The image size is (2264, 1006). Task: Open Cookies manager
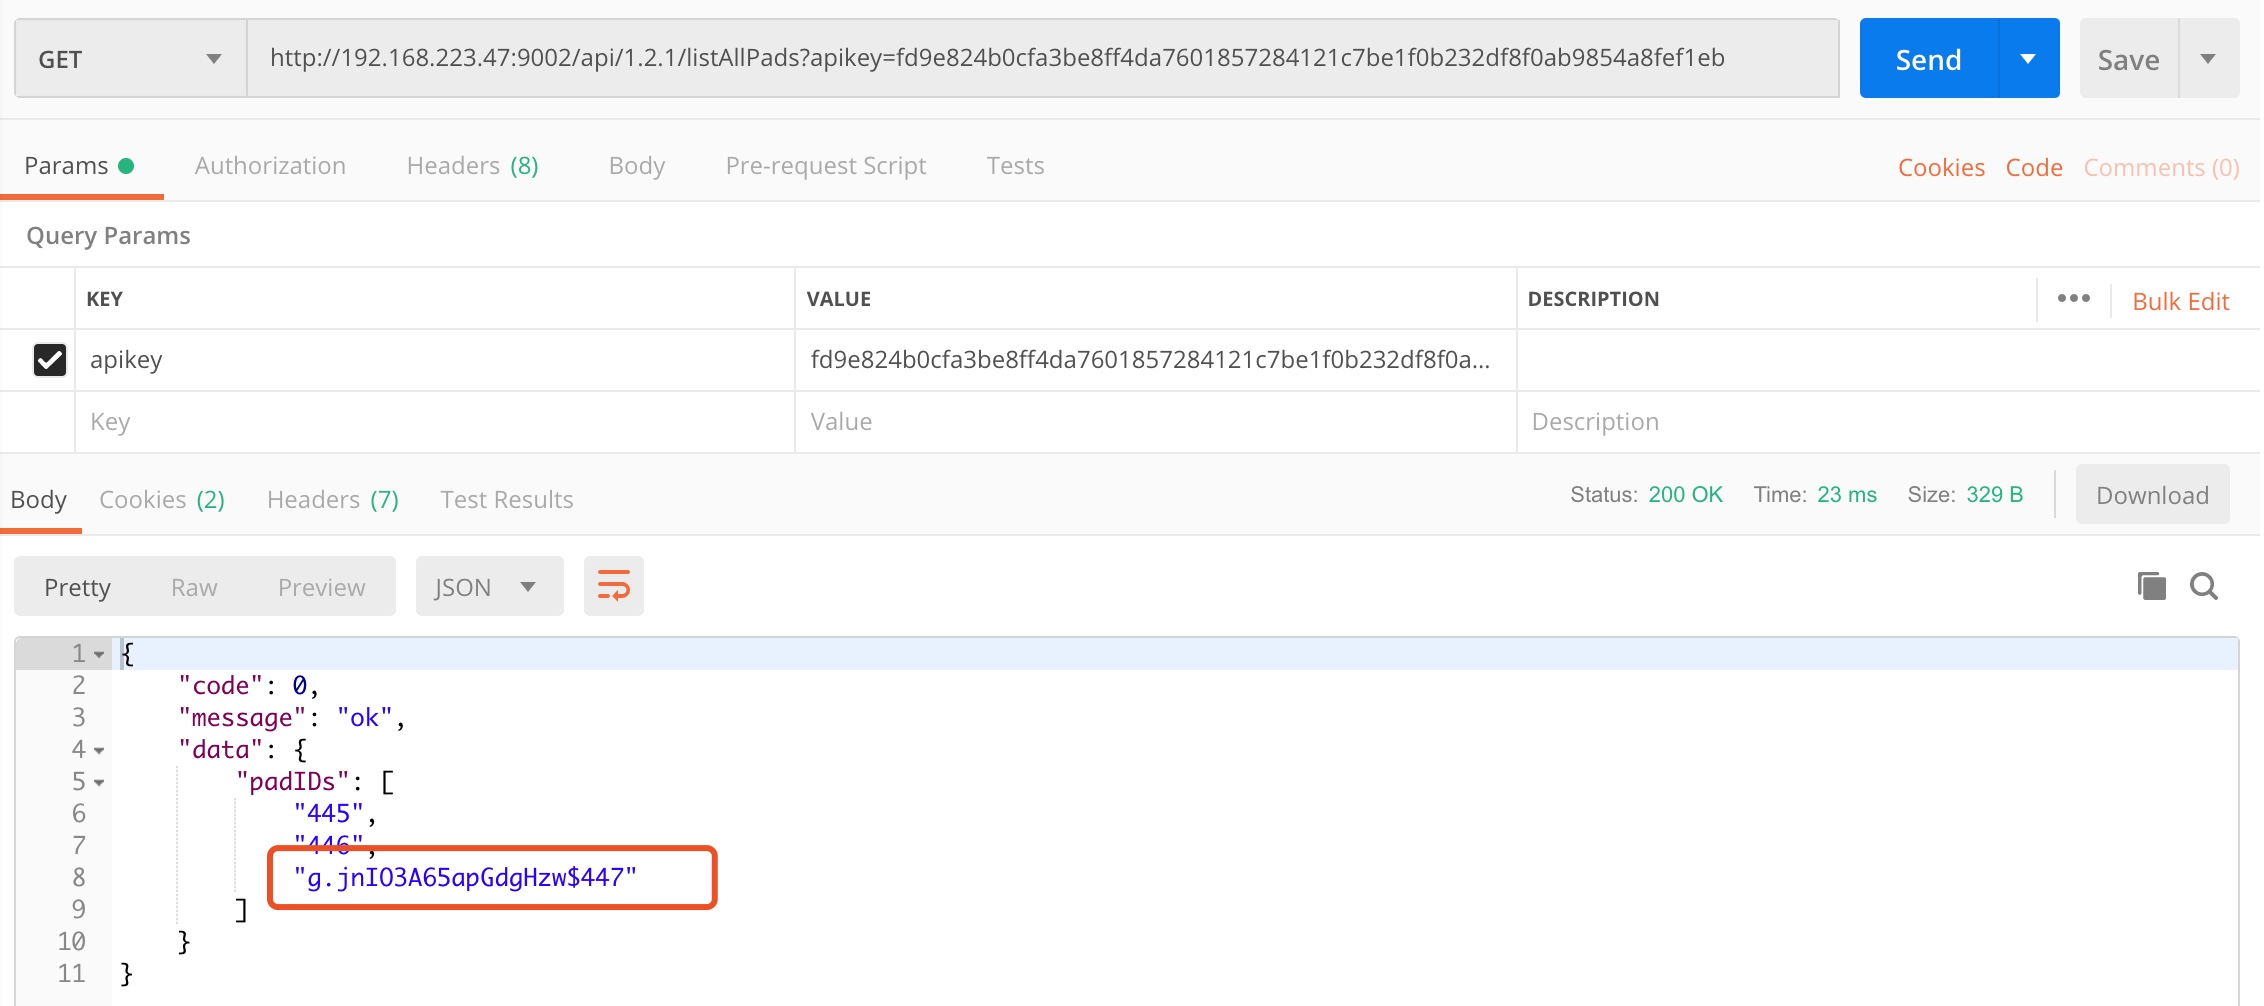coord(1940,166)
